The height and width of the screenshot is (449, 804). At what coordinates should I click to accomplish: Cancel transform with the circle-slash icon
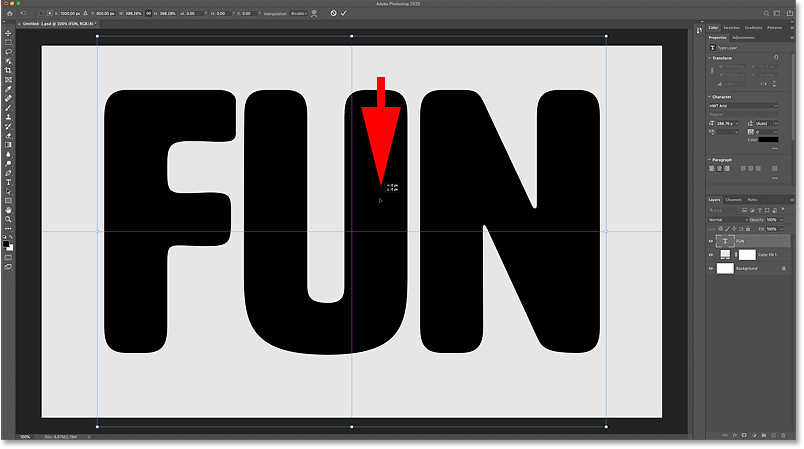click(333, 13)
